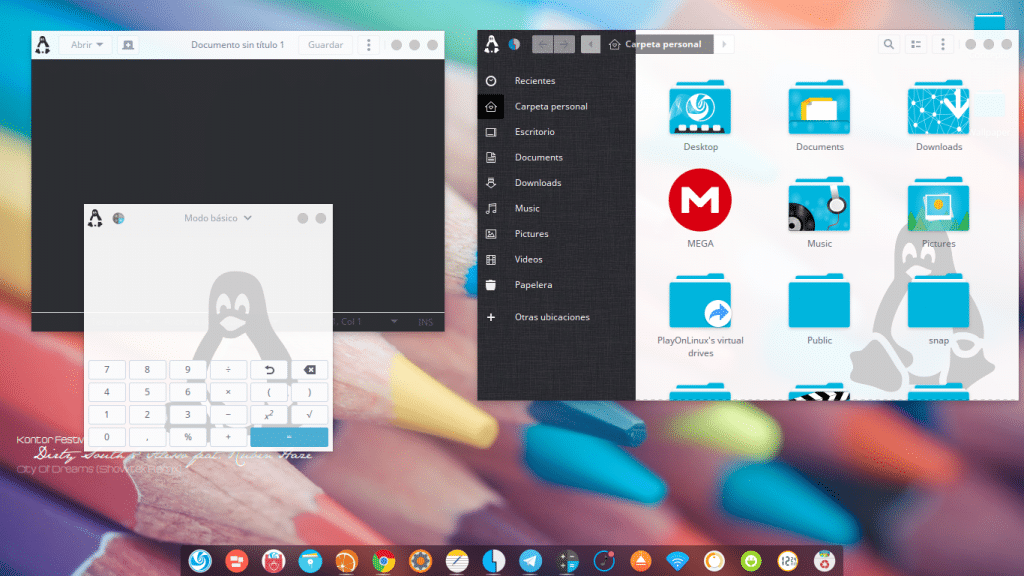Open the file manager three-dot menu
Screen dimensions: 1024x576
[x=942, y=44]
